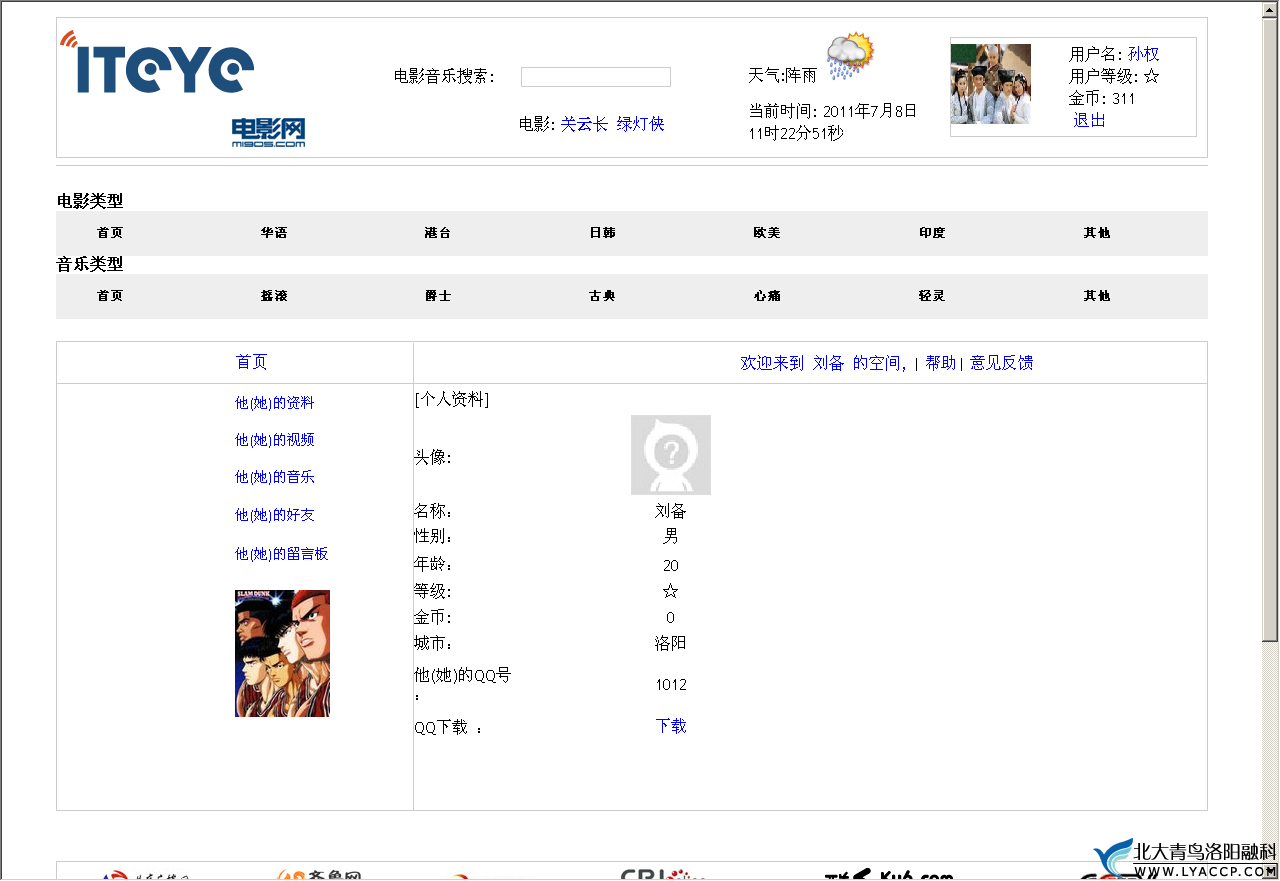Open 他(她)的资料 profile link
1280x881 pixels.
pos(275,403)
